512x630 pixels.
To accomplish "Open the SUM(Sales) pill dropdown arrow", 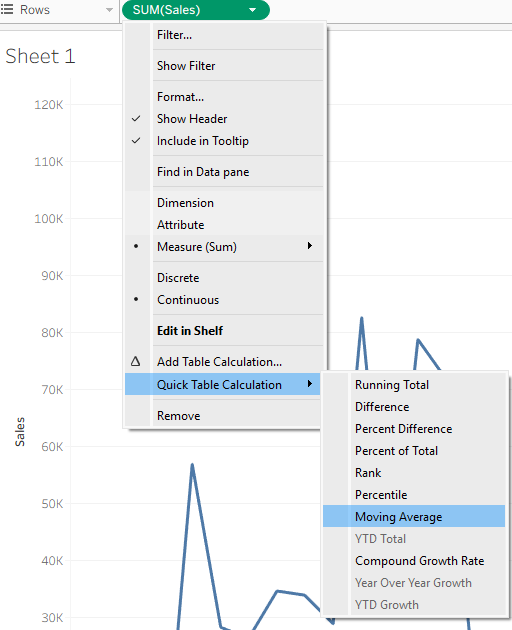I will coord(252,10).
